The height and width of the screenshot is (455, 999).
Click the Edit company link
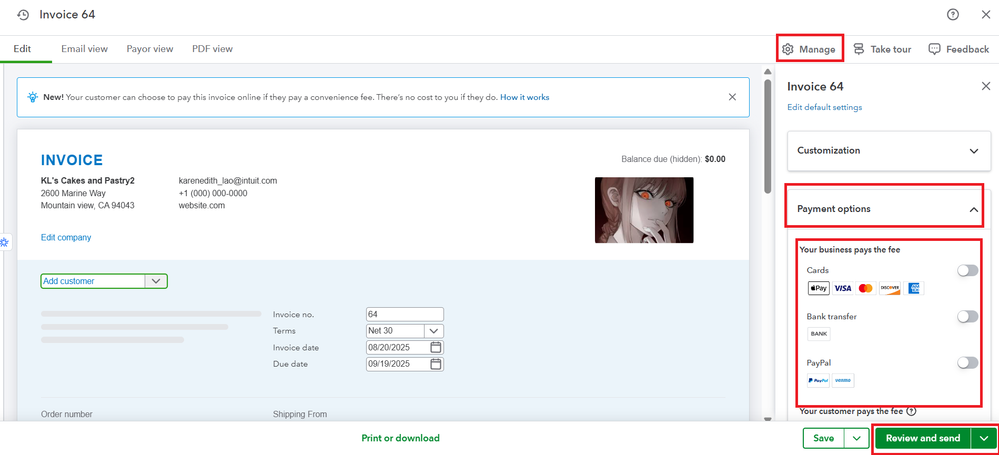click(x=66, y=237)
